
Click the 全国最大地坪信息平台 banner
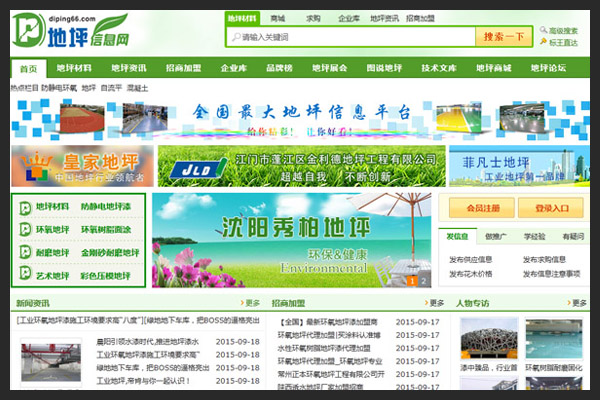point(300,119)
